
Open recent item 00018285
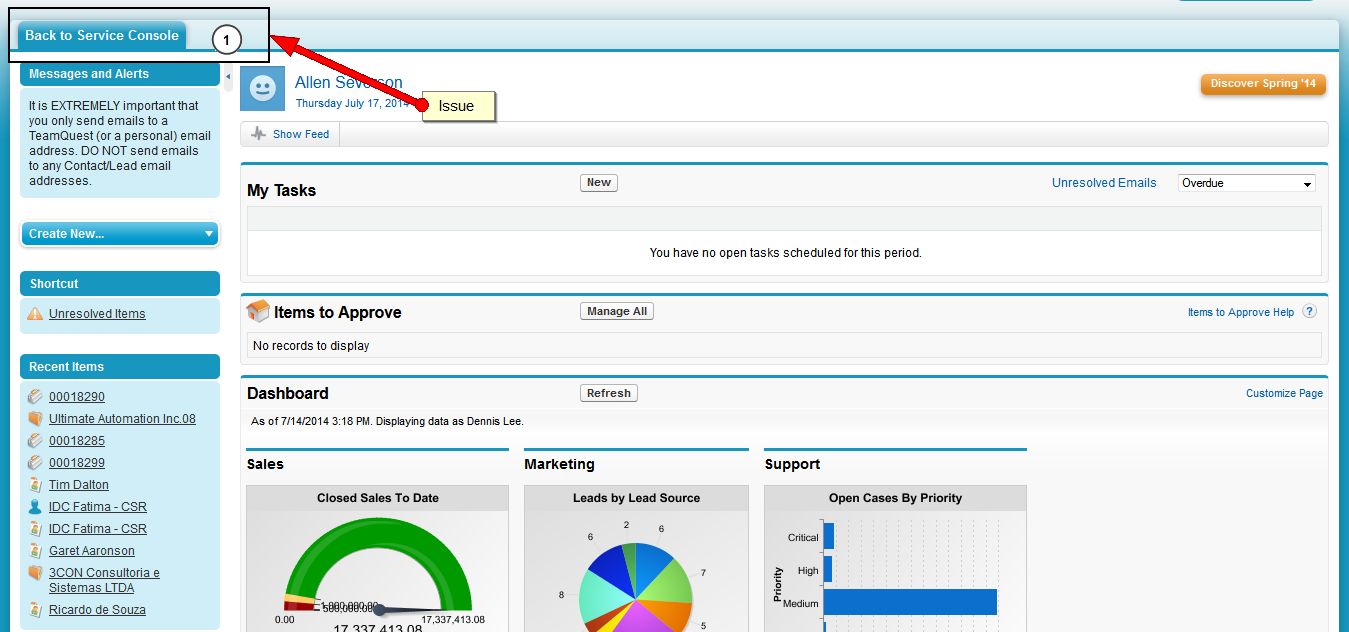[77, 441]
